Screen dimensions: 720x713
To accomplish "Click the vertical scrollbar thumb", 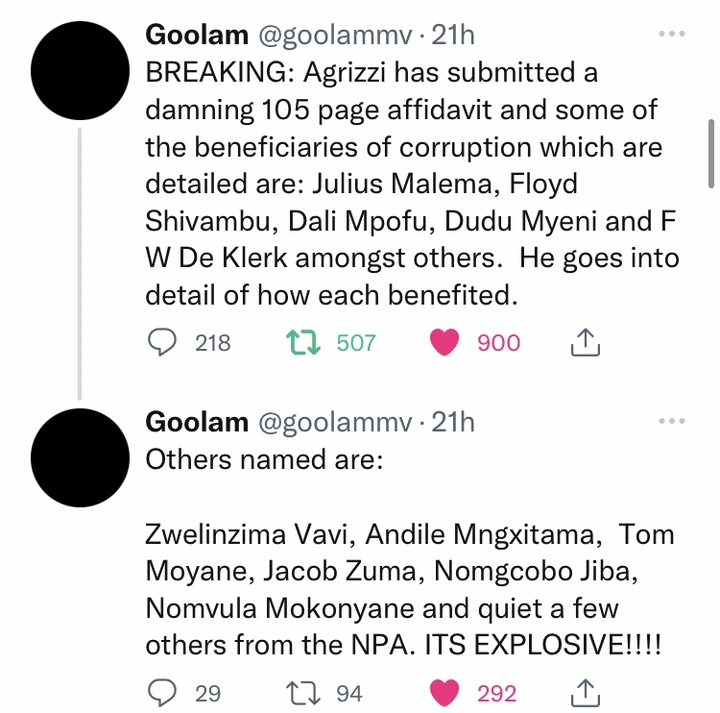I will 711,153.
